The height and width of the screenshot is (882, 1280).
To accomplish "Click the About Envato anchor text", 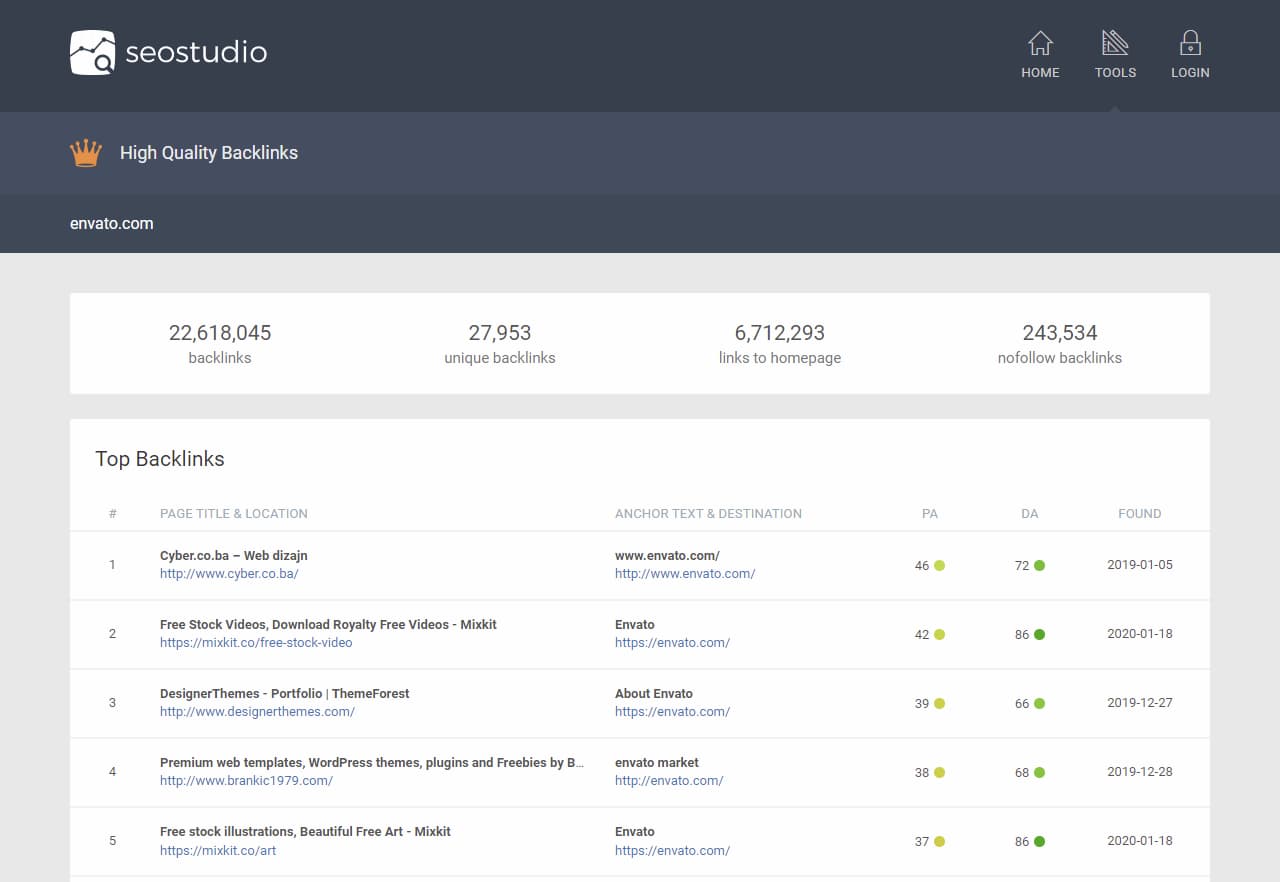I will tap(654, 694).
